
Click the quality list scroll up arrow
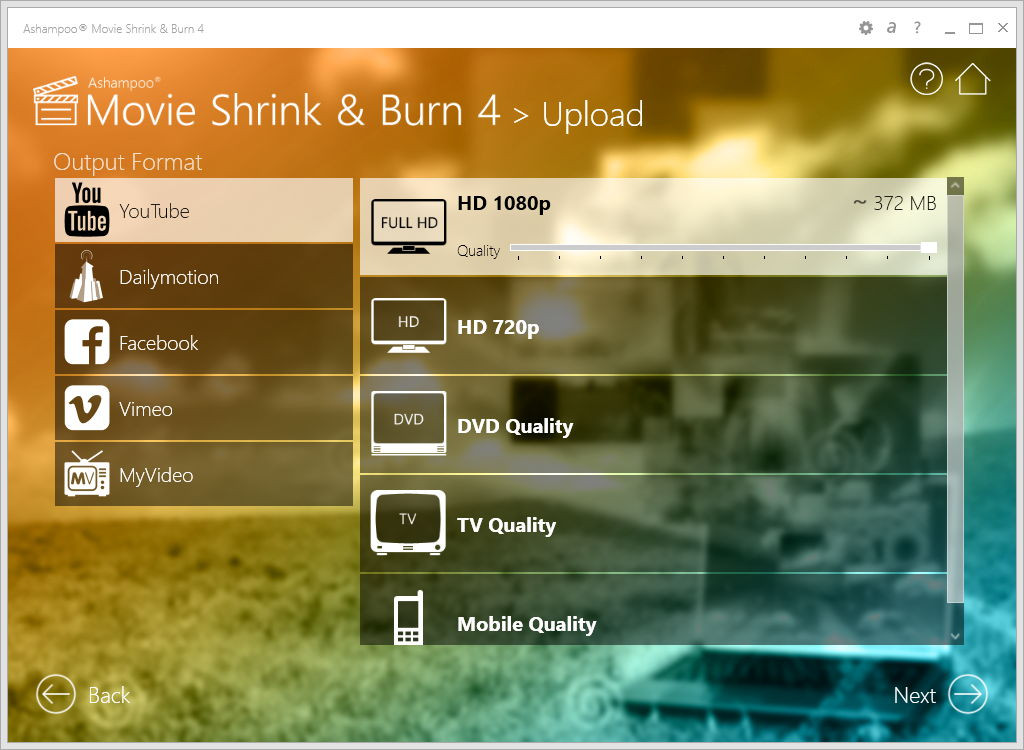(955, 186)
